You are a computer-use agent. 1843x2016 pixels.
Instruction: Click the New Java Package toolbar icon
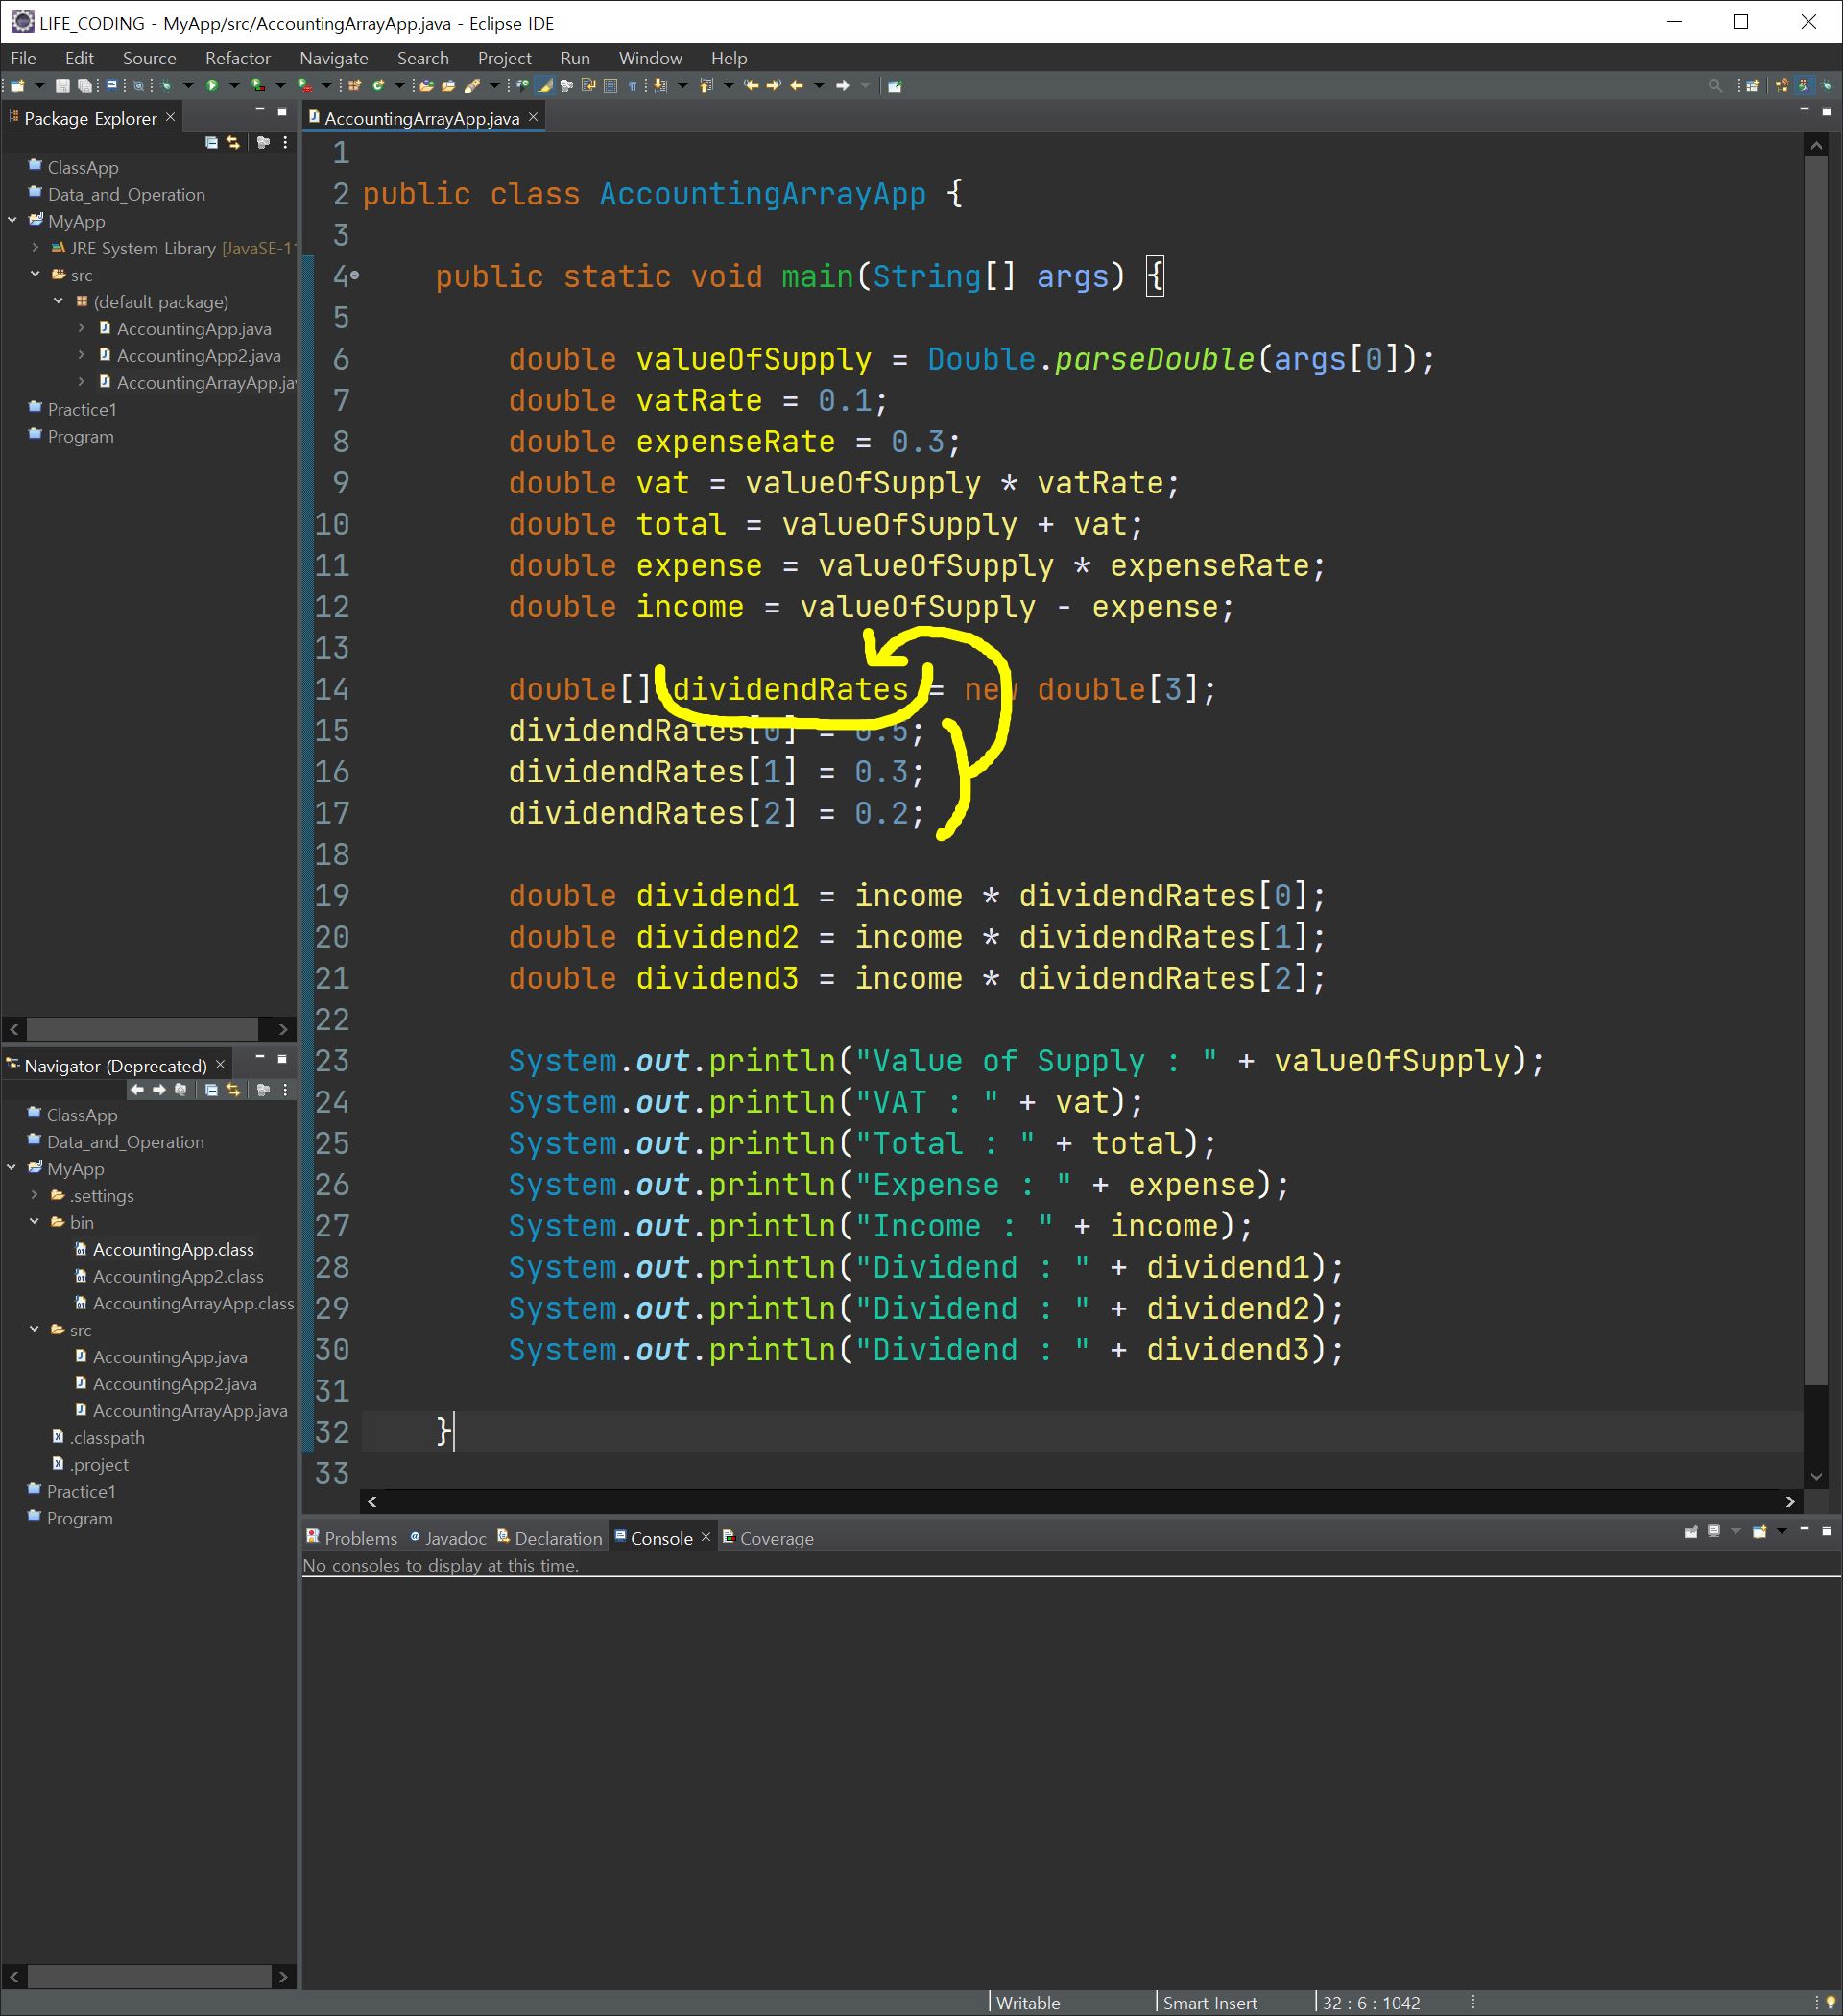[x=354, y=86]
